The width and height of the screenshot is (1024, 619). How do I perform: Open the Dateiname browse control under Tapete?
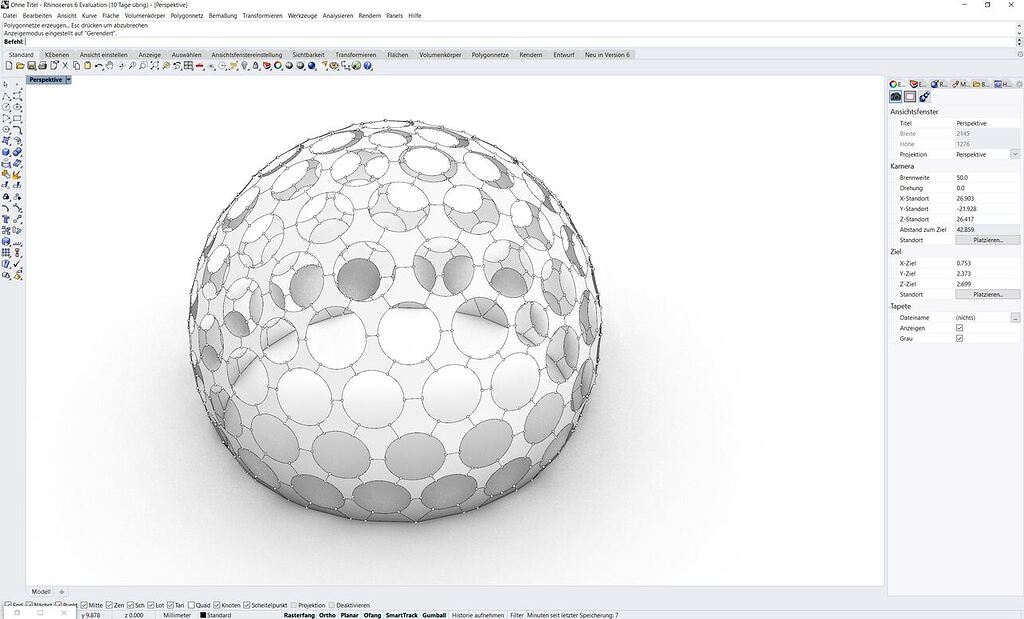[1015, 317]
